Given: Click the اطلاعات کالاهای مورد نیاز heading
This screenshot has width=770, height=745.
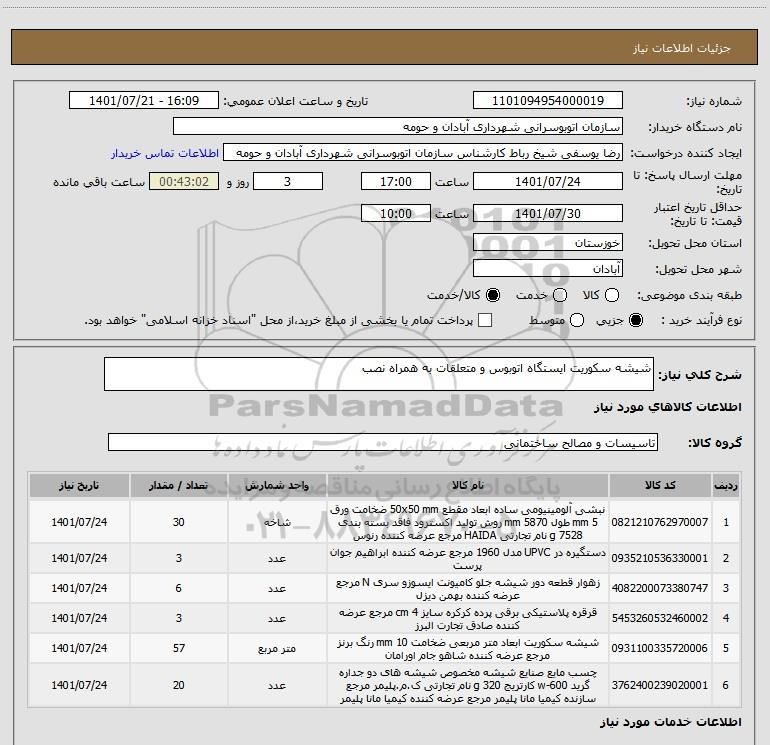Looking at the screenshot, I should point(668,407).
